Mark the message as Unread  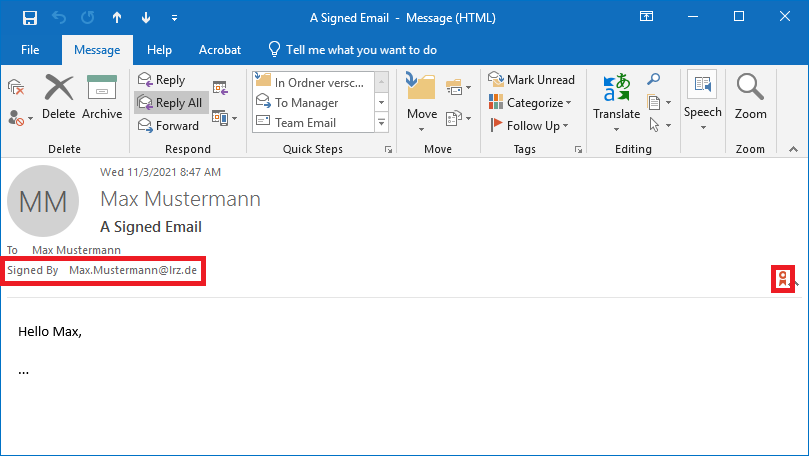pyautogui.click(x=531, y=80)
